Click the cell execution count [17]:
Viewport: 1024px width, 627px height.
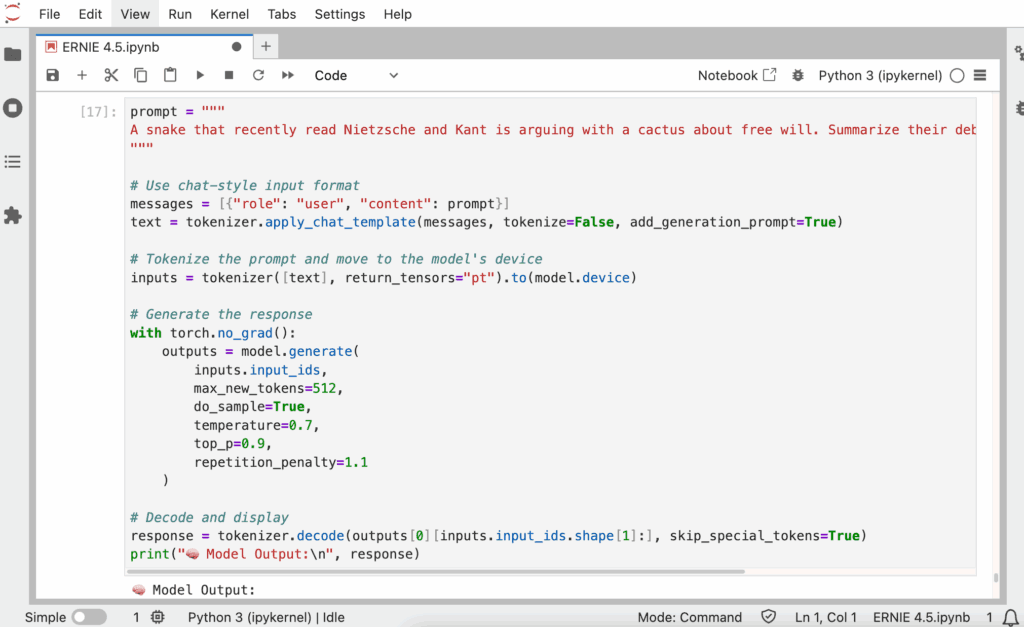click(98, 112)
